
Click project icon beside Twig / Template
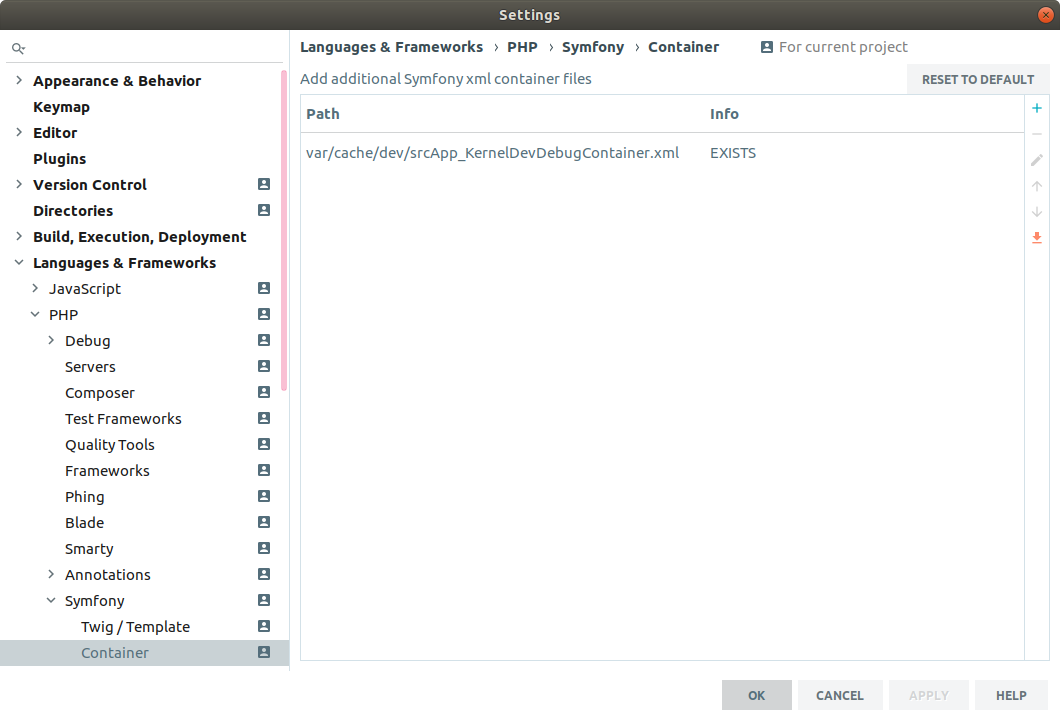(264, 626)
